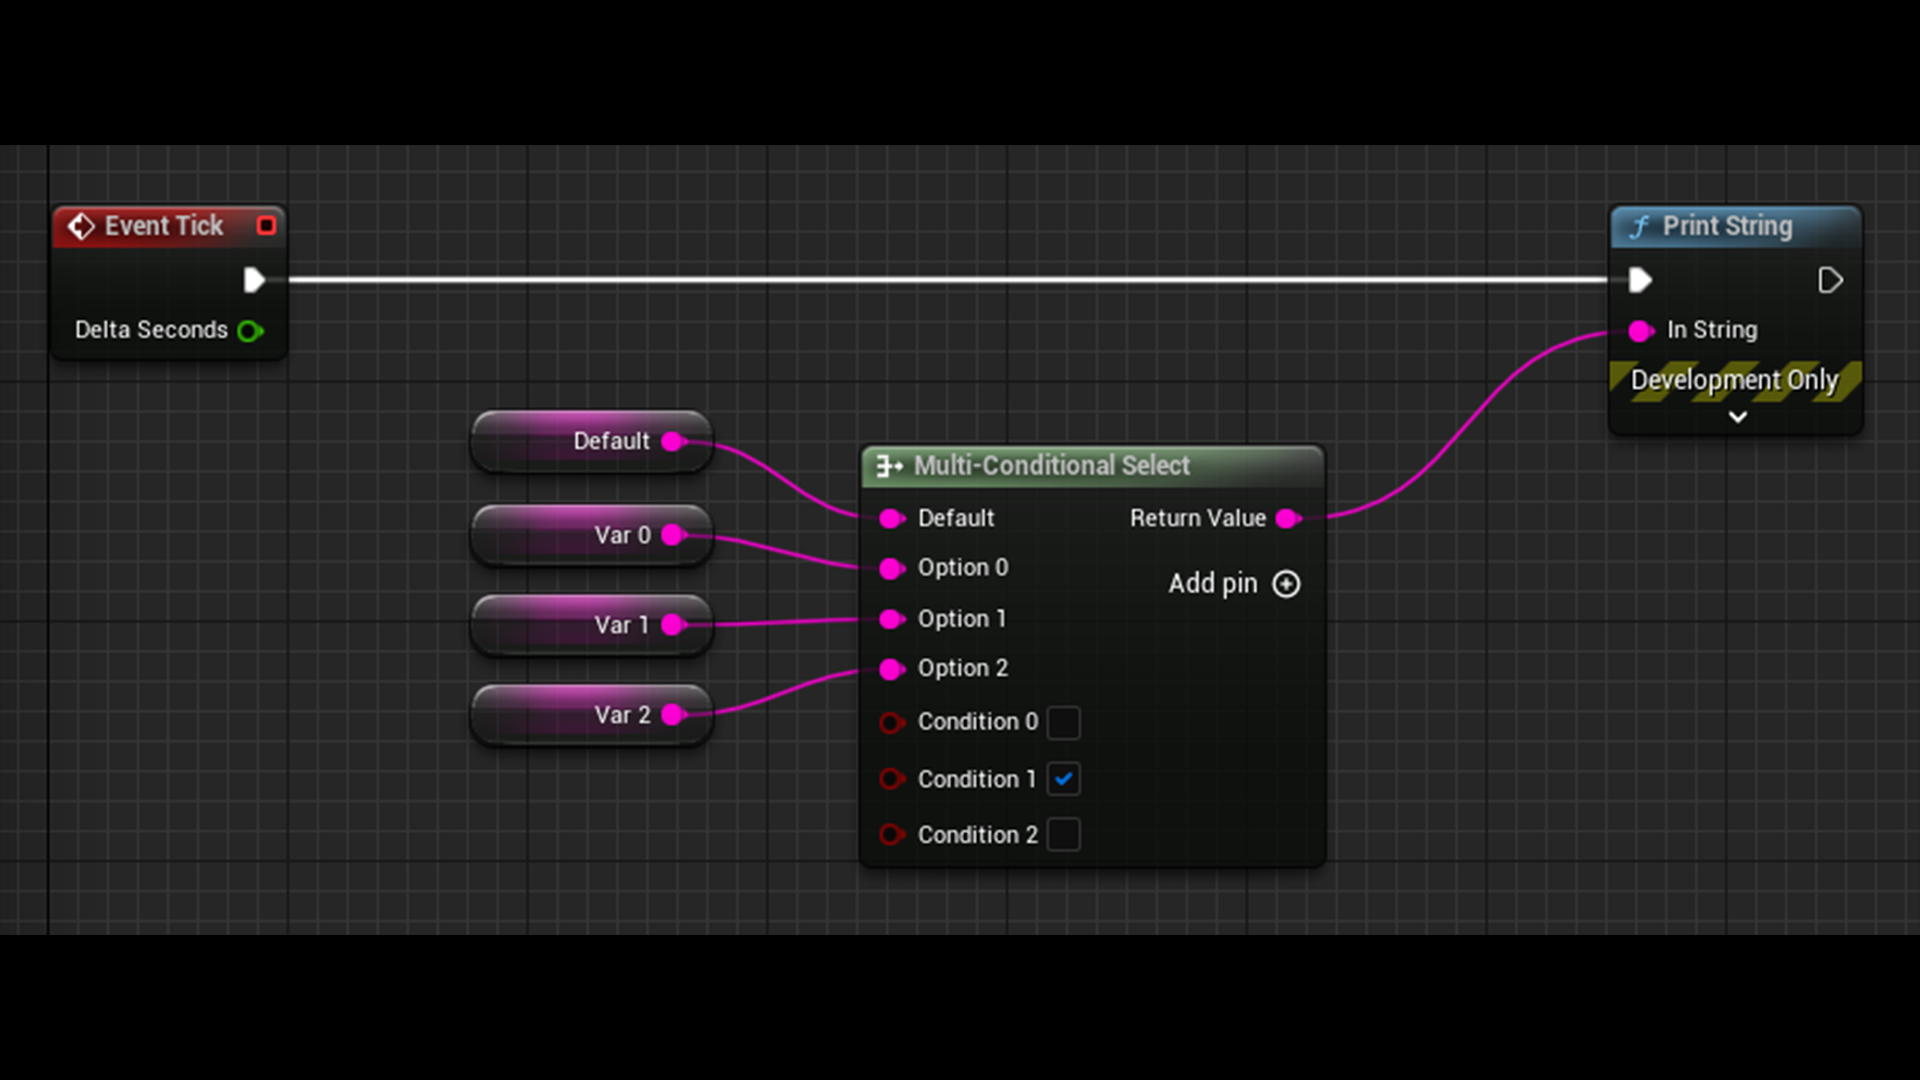This screenshot has width=1920, height=1080.
Task: Click the red square on Event Tick
Action: [x=266, y=226]
